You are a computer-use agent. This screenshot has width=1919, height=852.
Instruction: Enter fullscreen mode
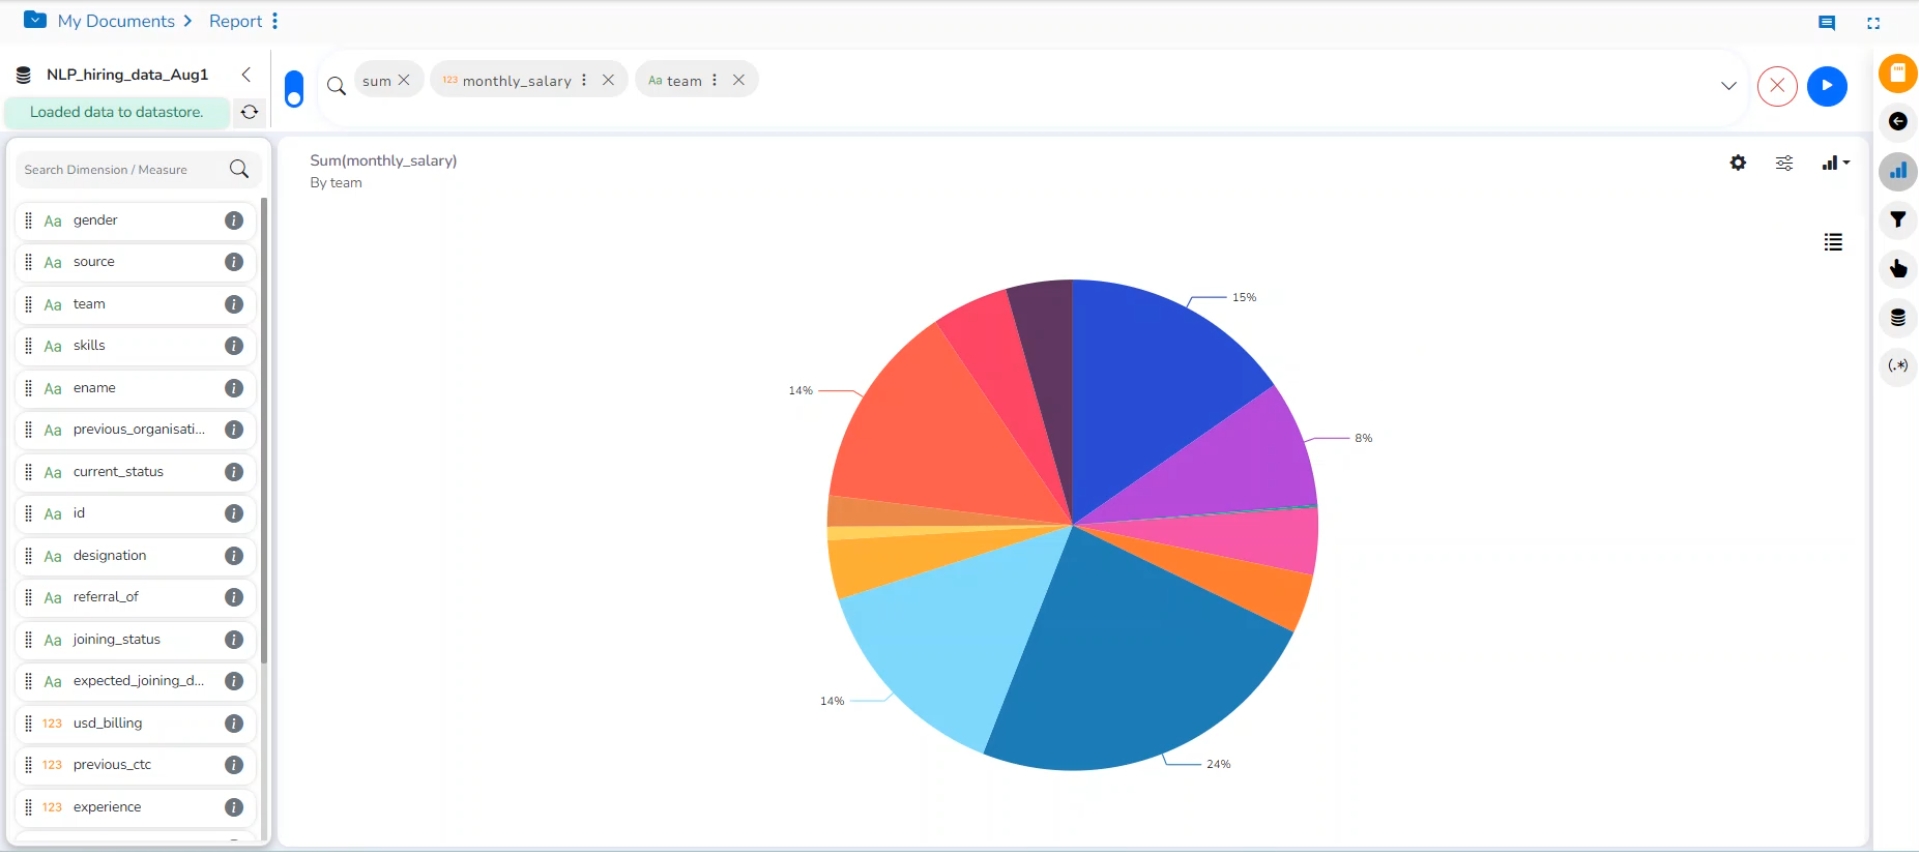pos(1874,23)
